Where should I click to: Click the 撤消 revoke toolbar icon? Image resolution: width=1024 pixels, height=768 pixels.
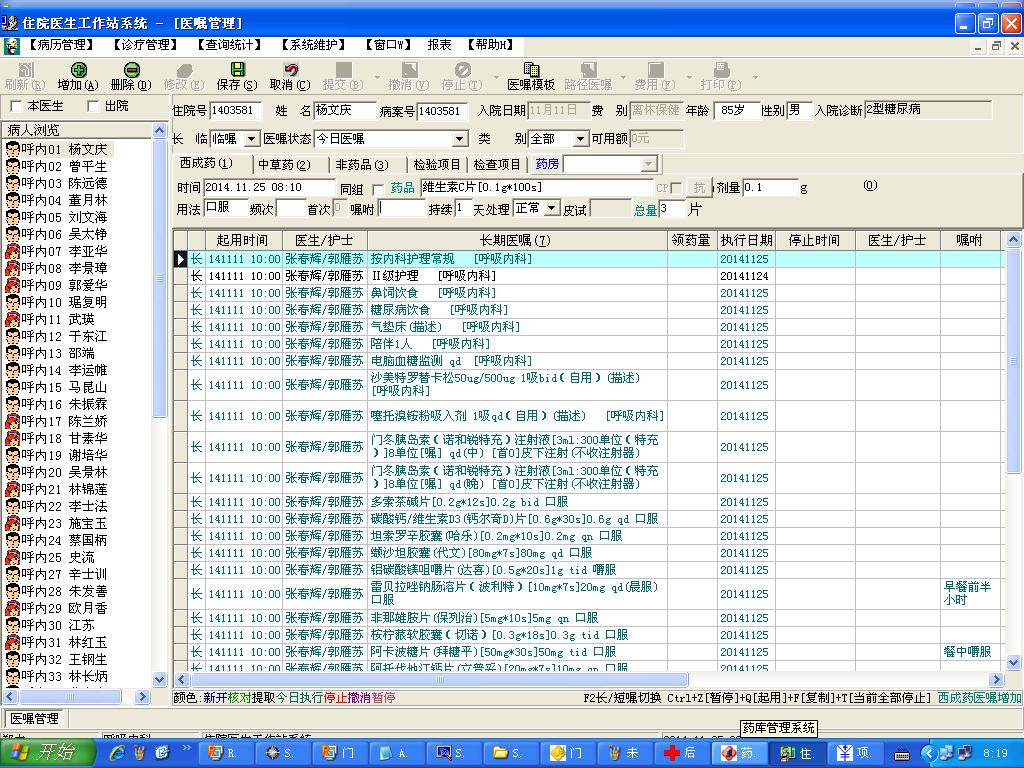[409, 70]
